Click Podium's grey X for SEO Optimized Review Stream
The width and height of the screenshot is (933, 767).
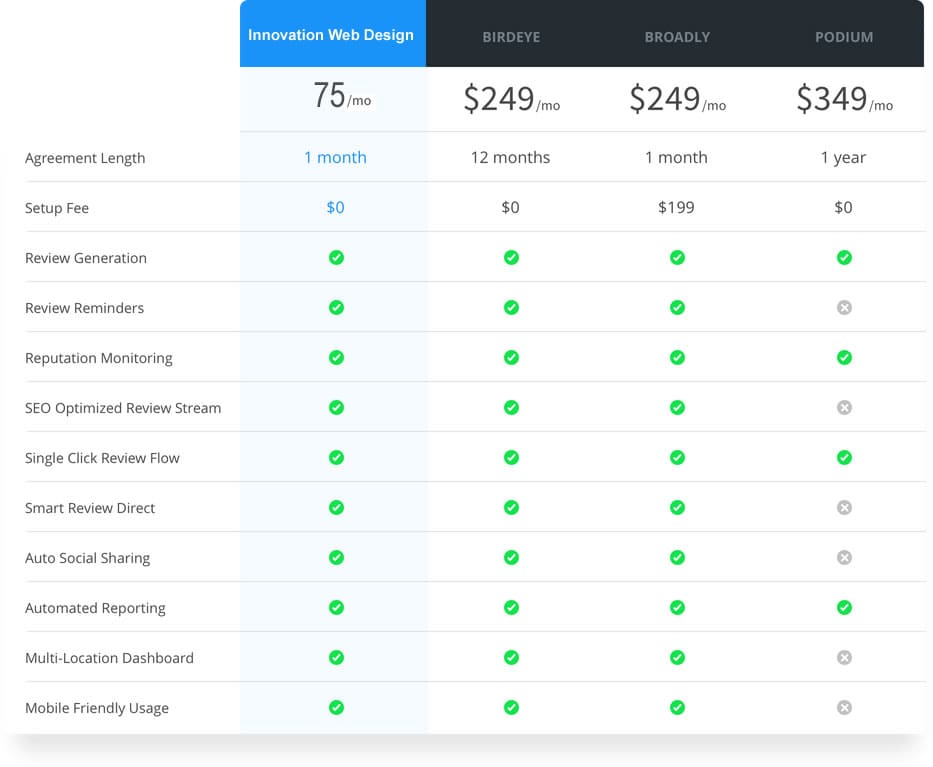(844, 408)
